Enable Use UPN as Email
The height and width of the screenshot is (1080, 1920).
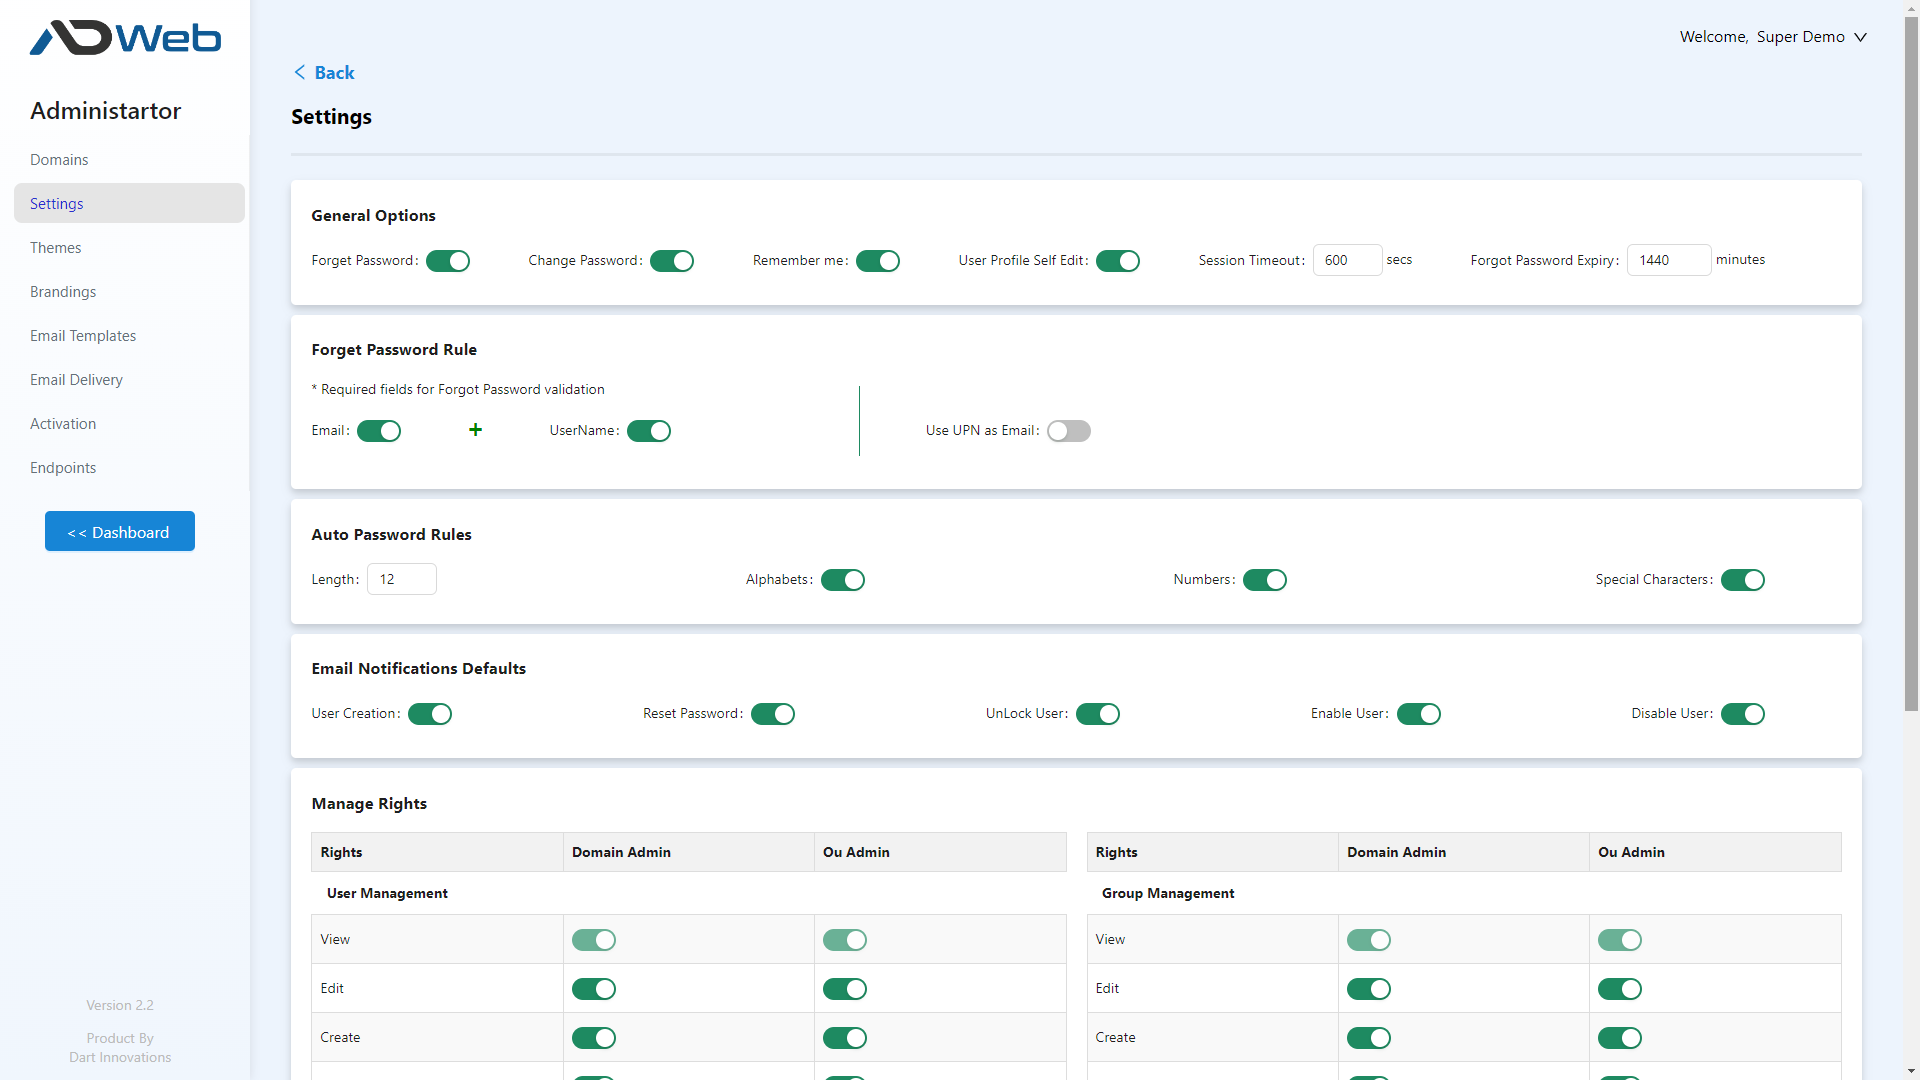tap(1068, 430)
